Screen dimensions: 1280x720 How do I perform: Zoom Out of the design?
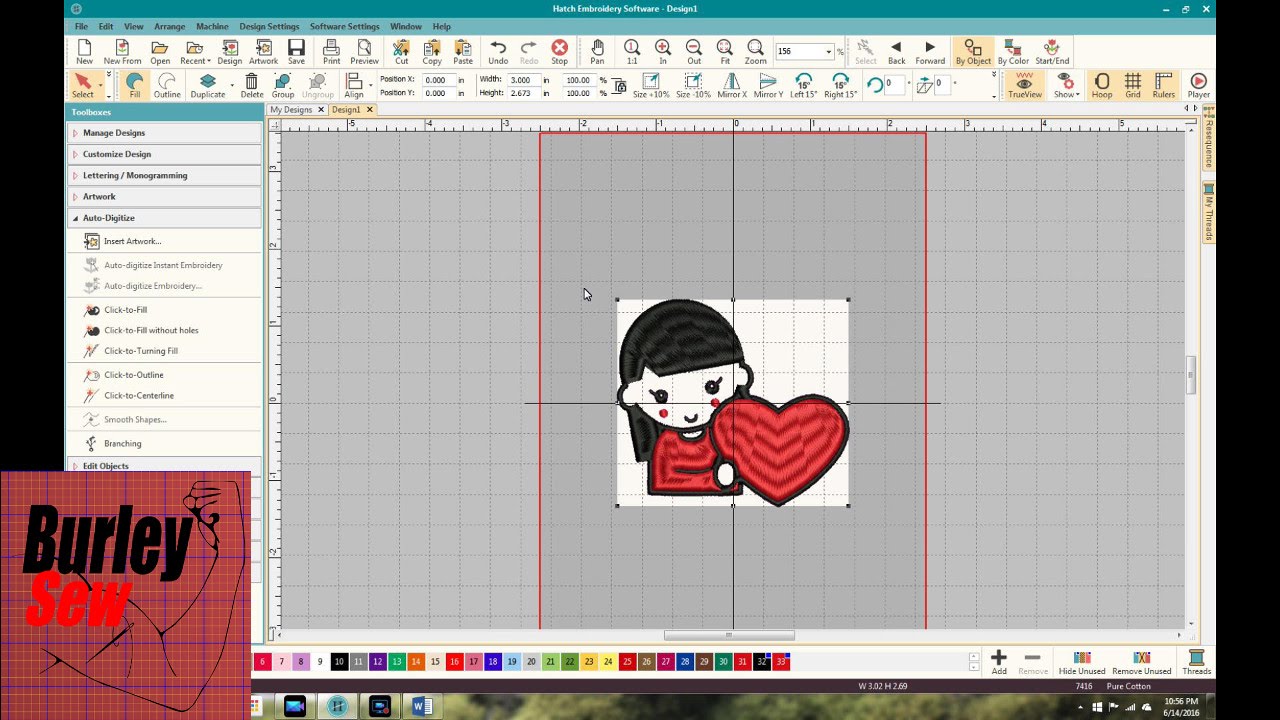pyautogui.click(x=693, y=52)
